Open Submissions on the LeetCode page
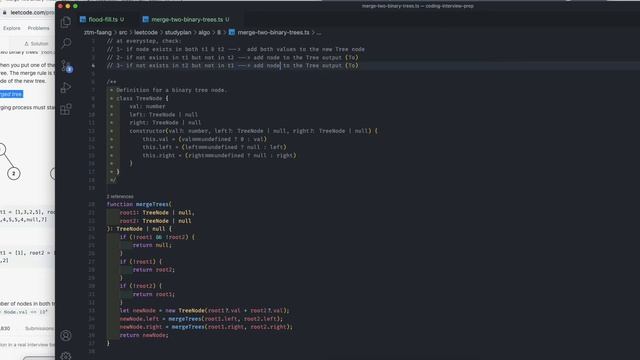This screenshot has width=640, height=360. point(40,328)
